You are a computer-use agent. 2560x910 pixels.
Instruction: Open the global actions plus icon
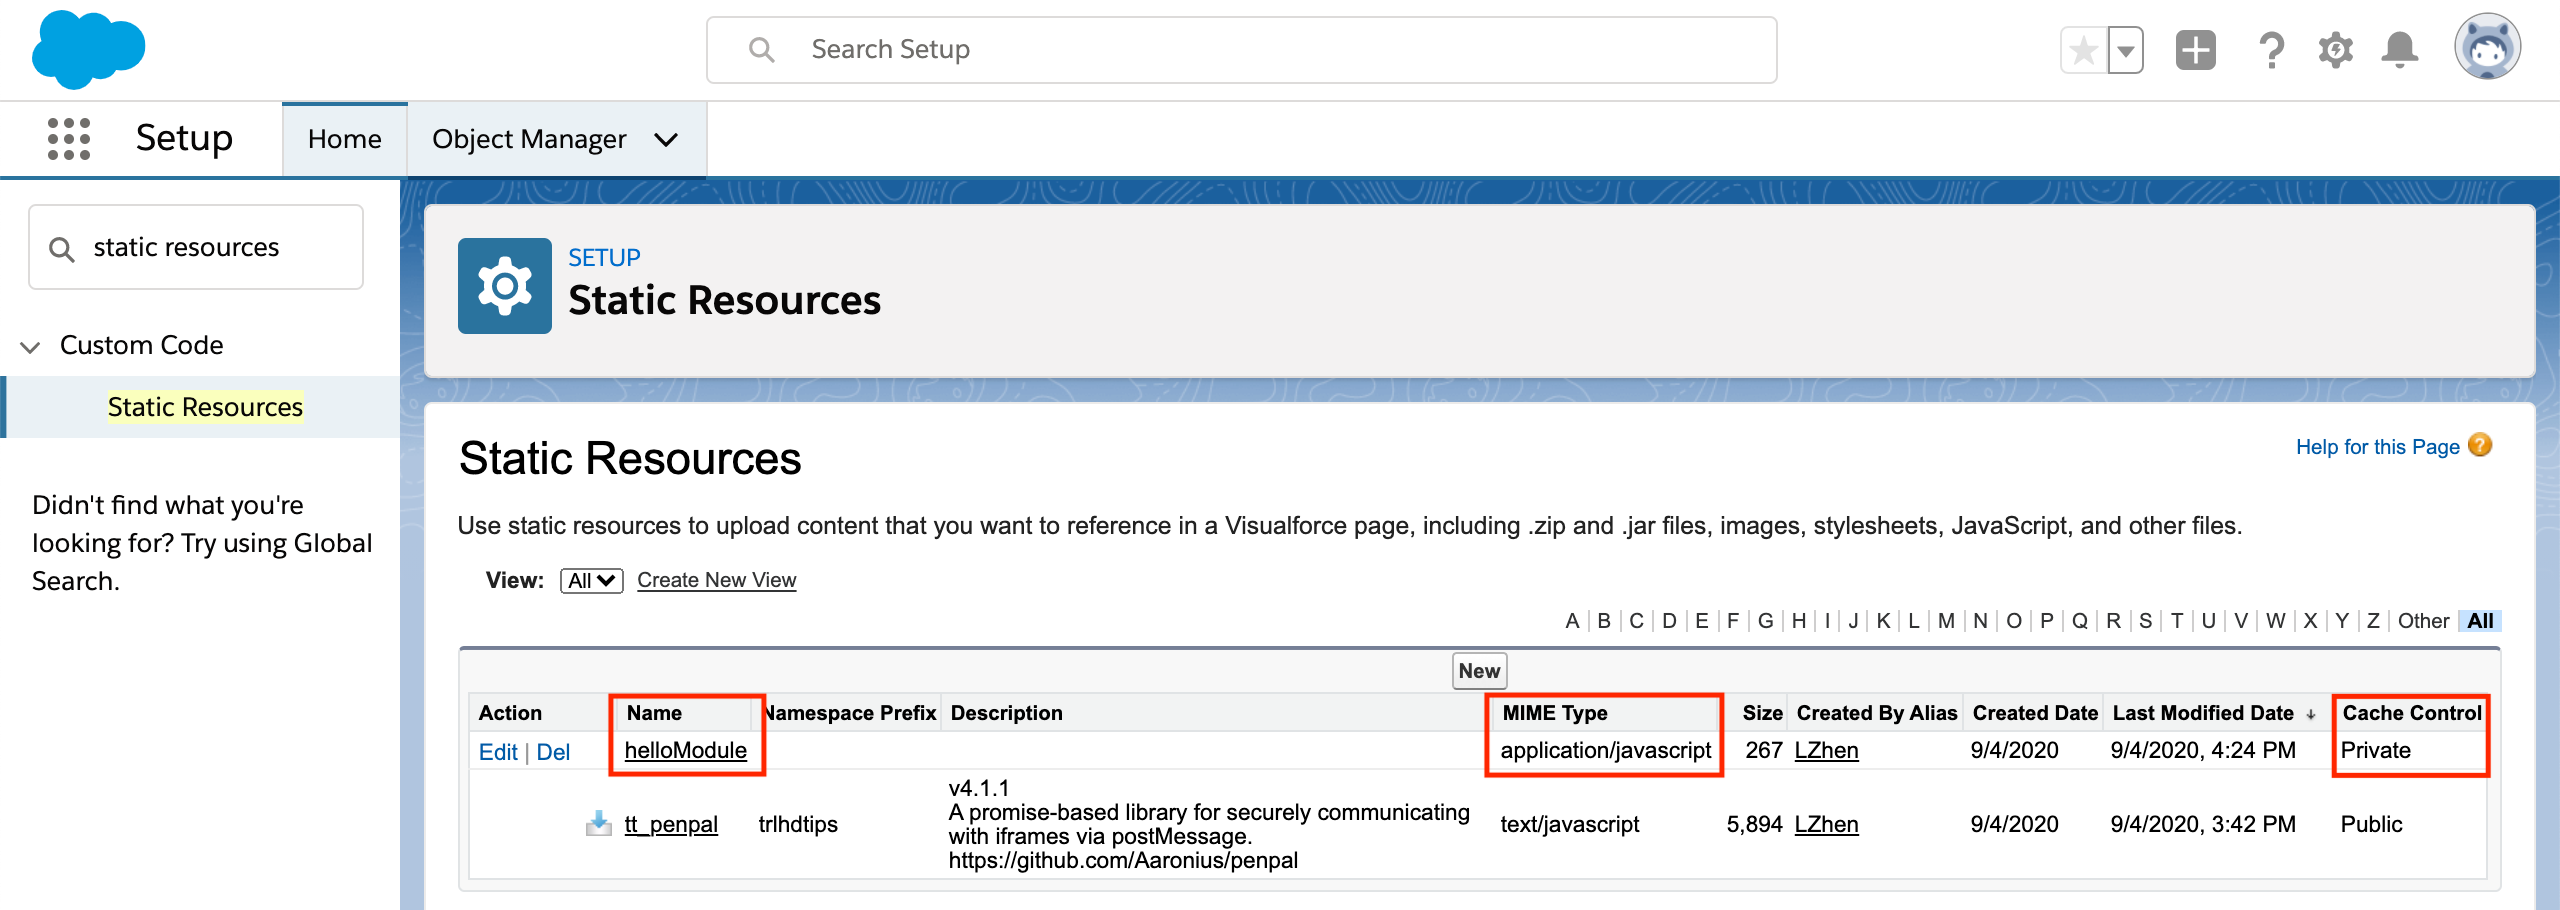(2195, 50)
